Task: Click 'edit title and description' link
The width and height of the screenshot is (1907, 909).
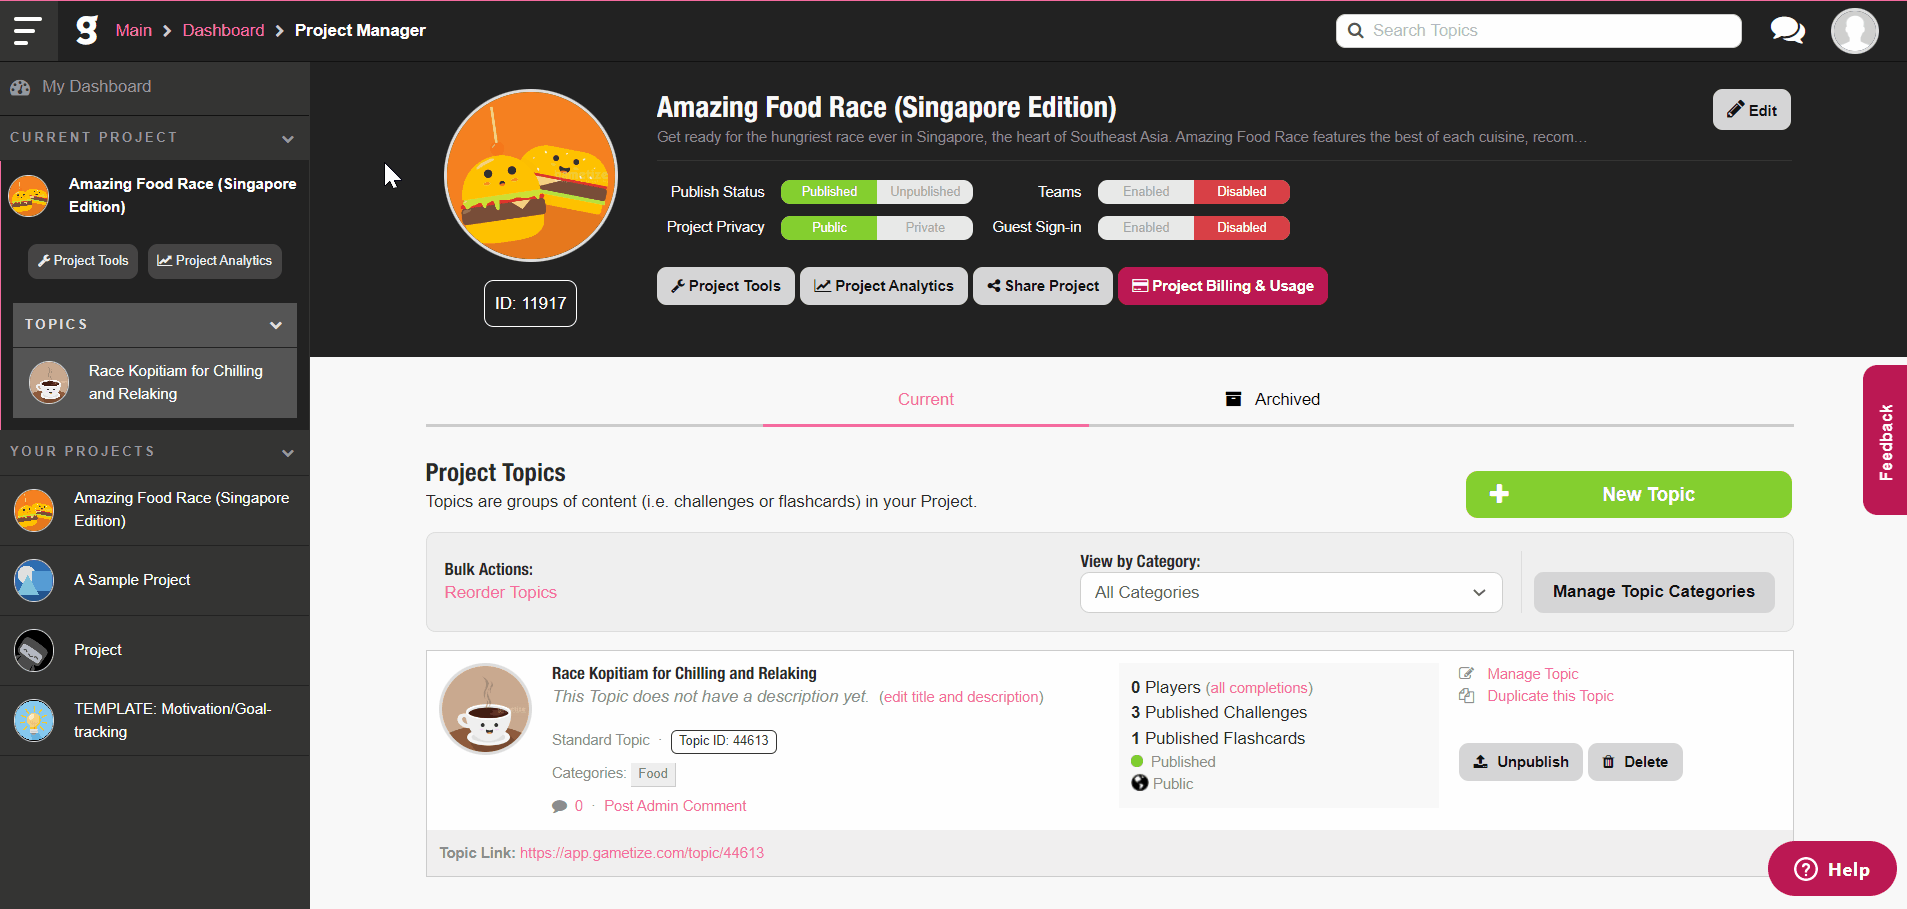Action: [x=961, y=697]
